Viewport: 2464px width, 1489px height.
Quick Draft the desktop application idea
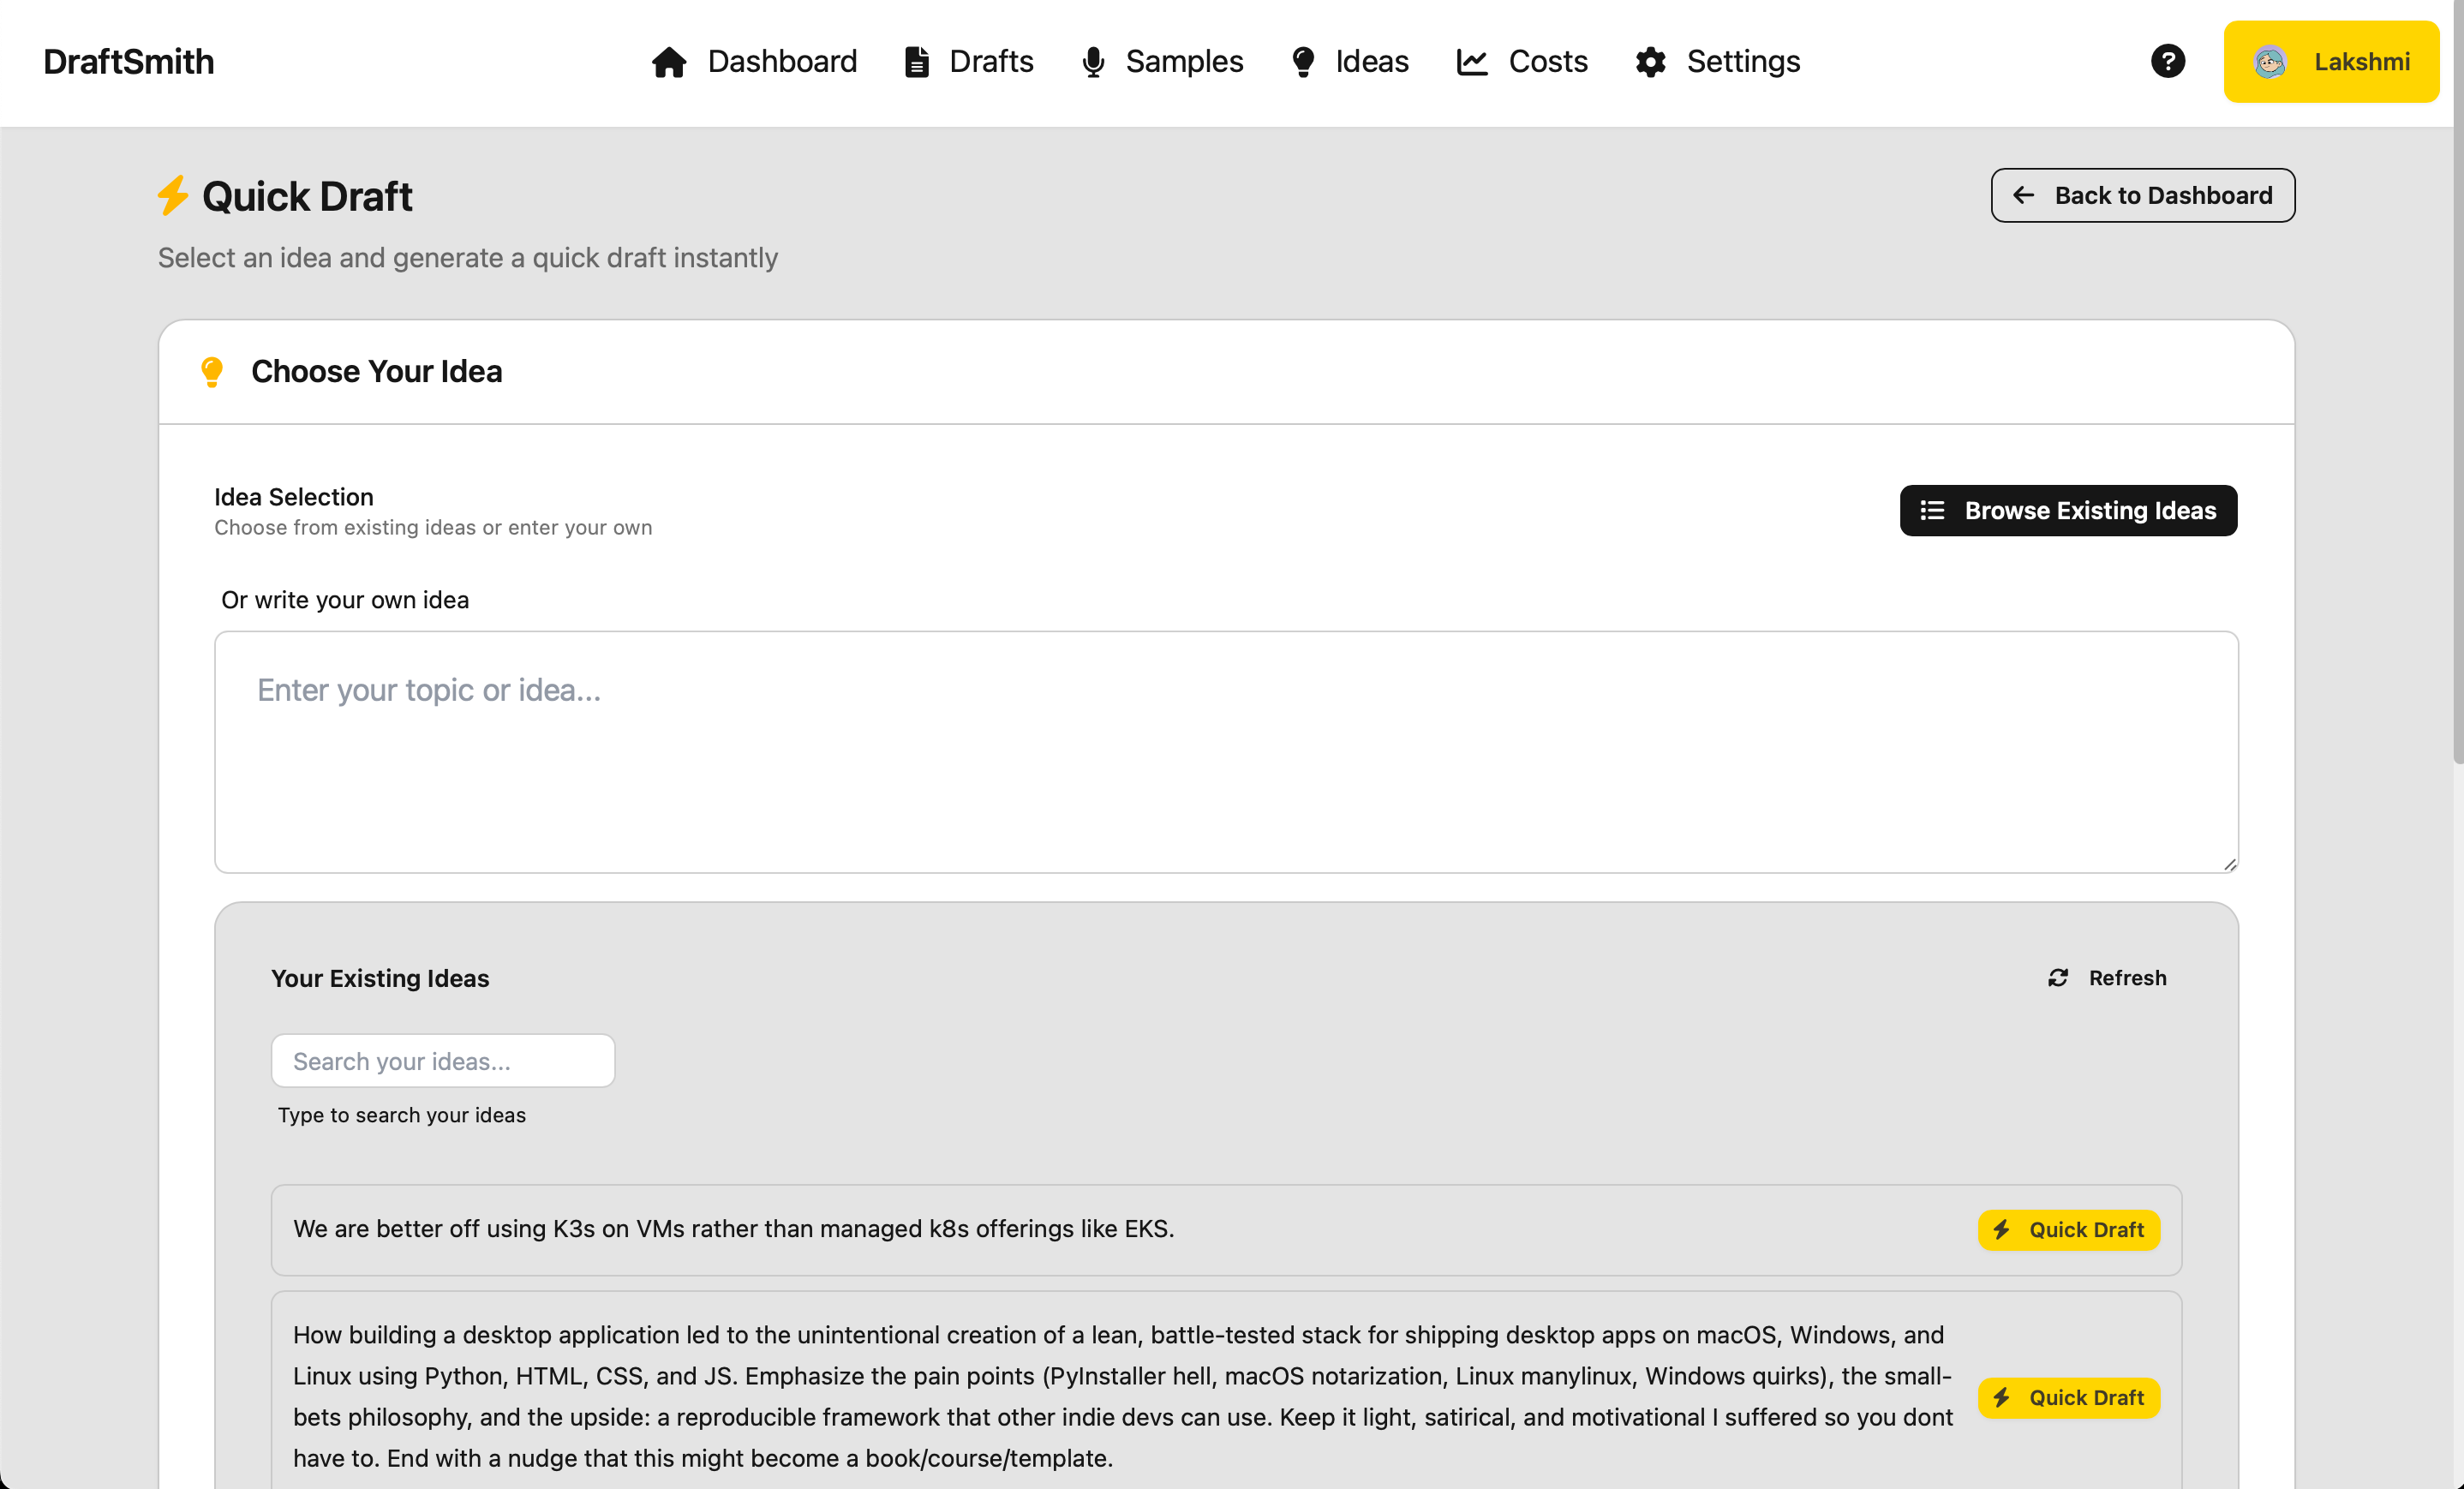2068,1398
